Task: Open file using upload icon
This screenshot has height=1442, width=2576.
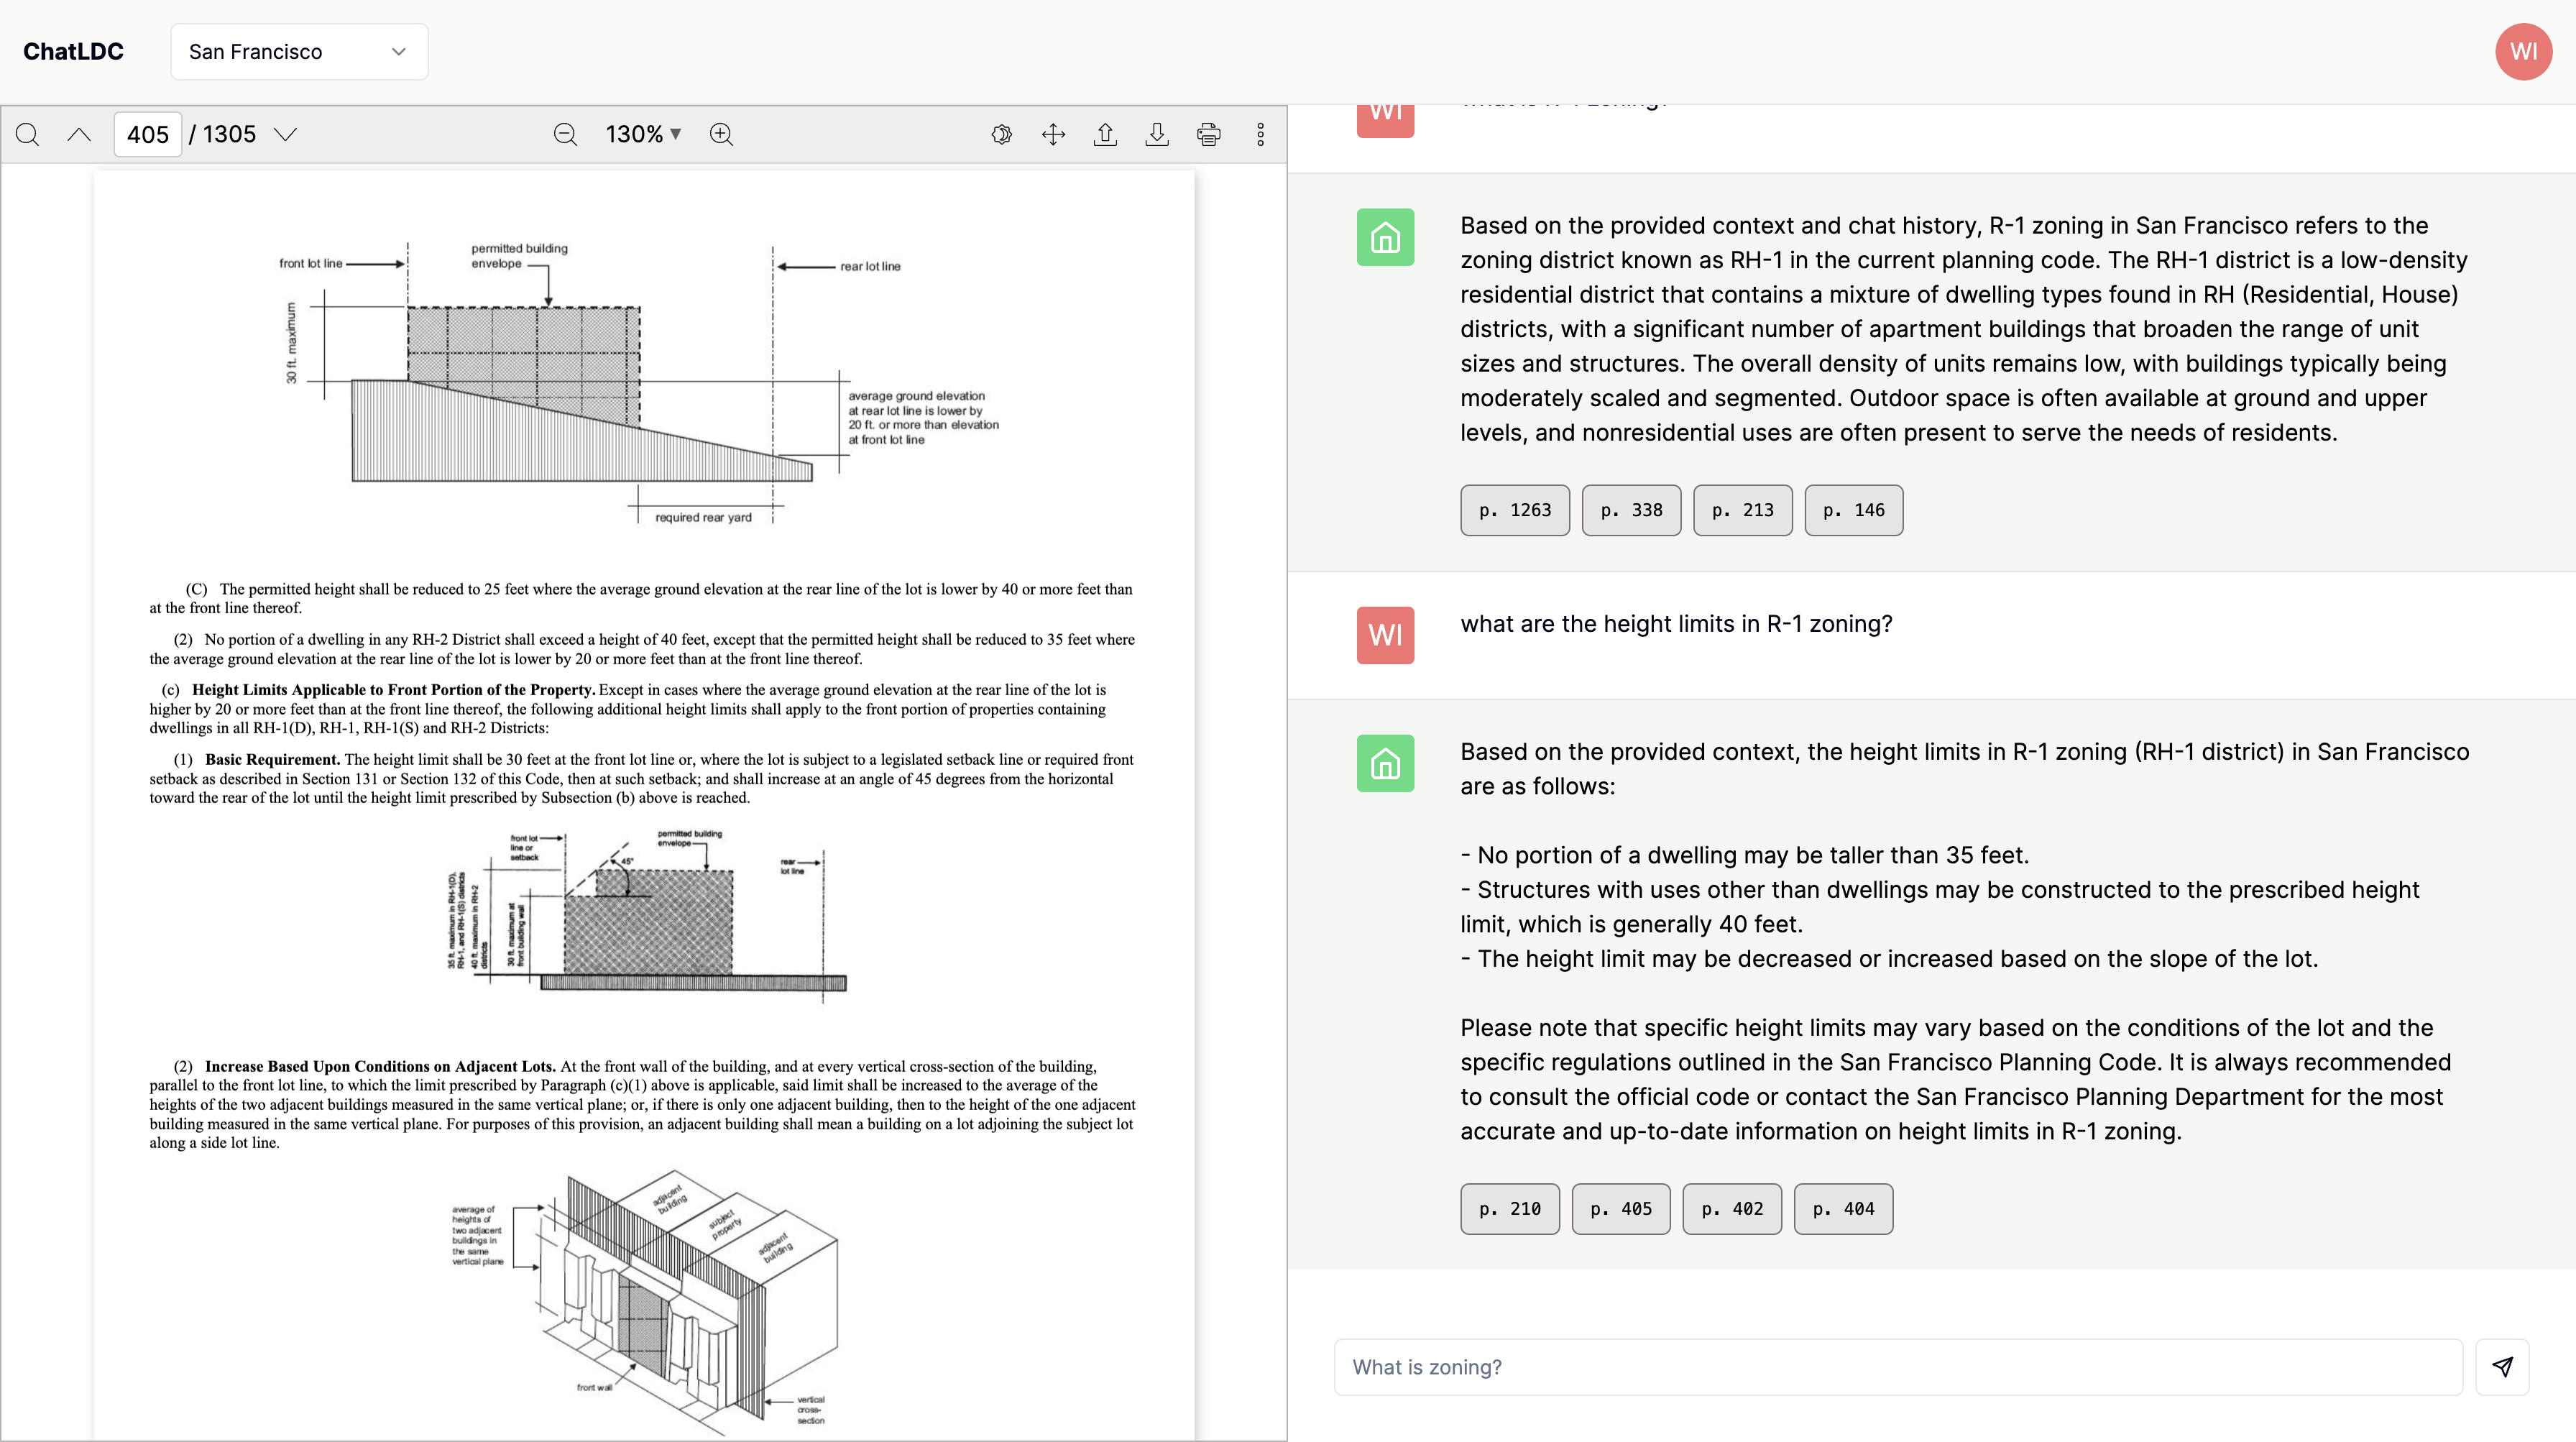Action: coord(1105,134)
